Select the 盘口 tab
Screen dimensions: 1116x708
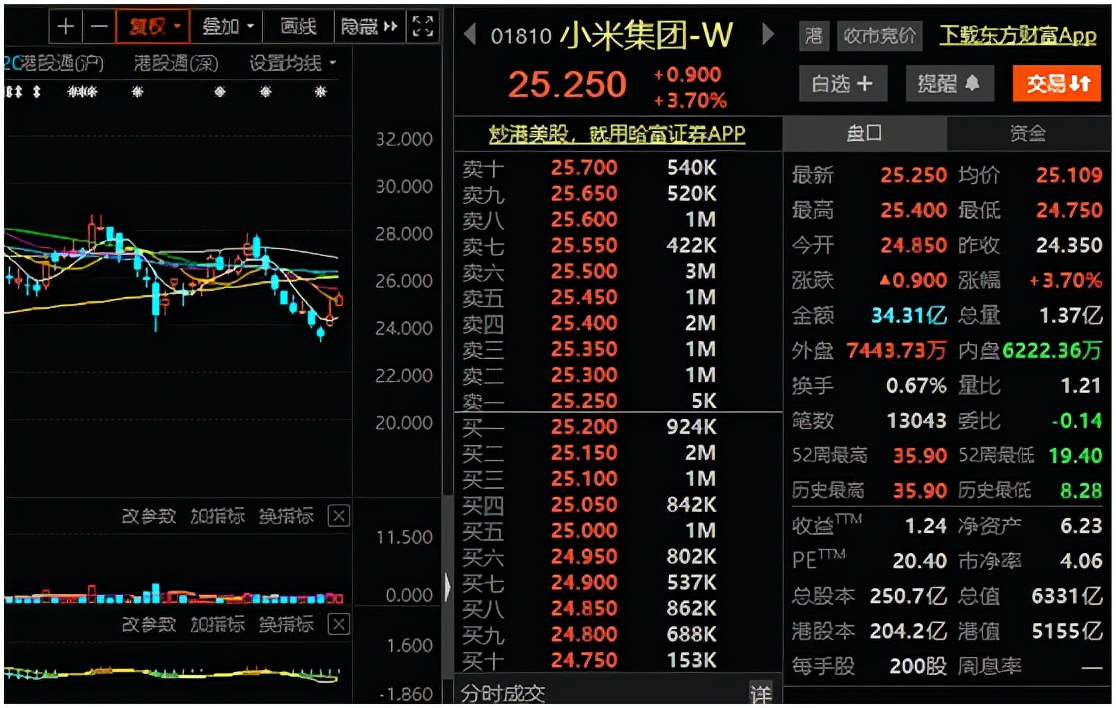[864, 133]
